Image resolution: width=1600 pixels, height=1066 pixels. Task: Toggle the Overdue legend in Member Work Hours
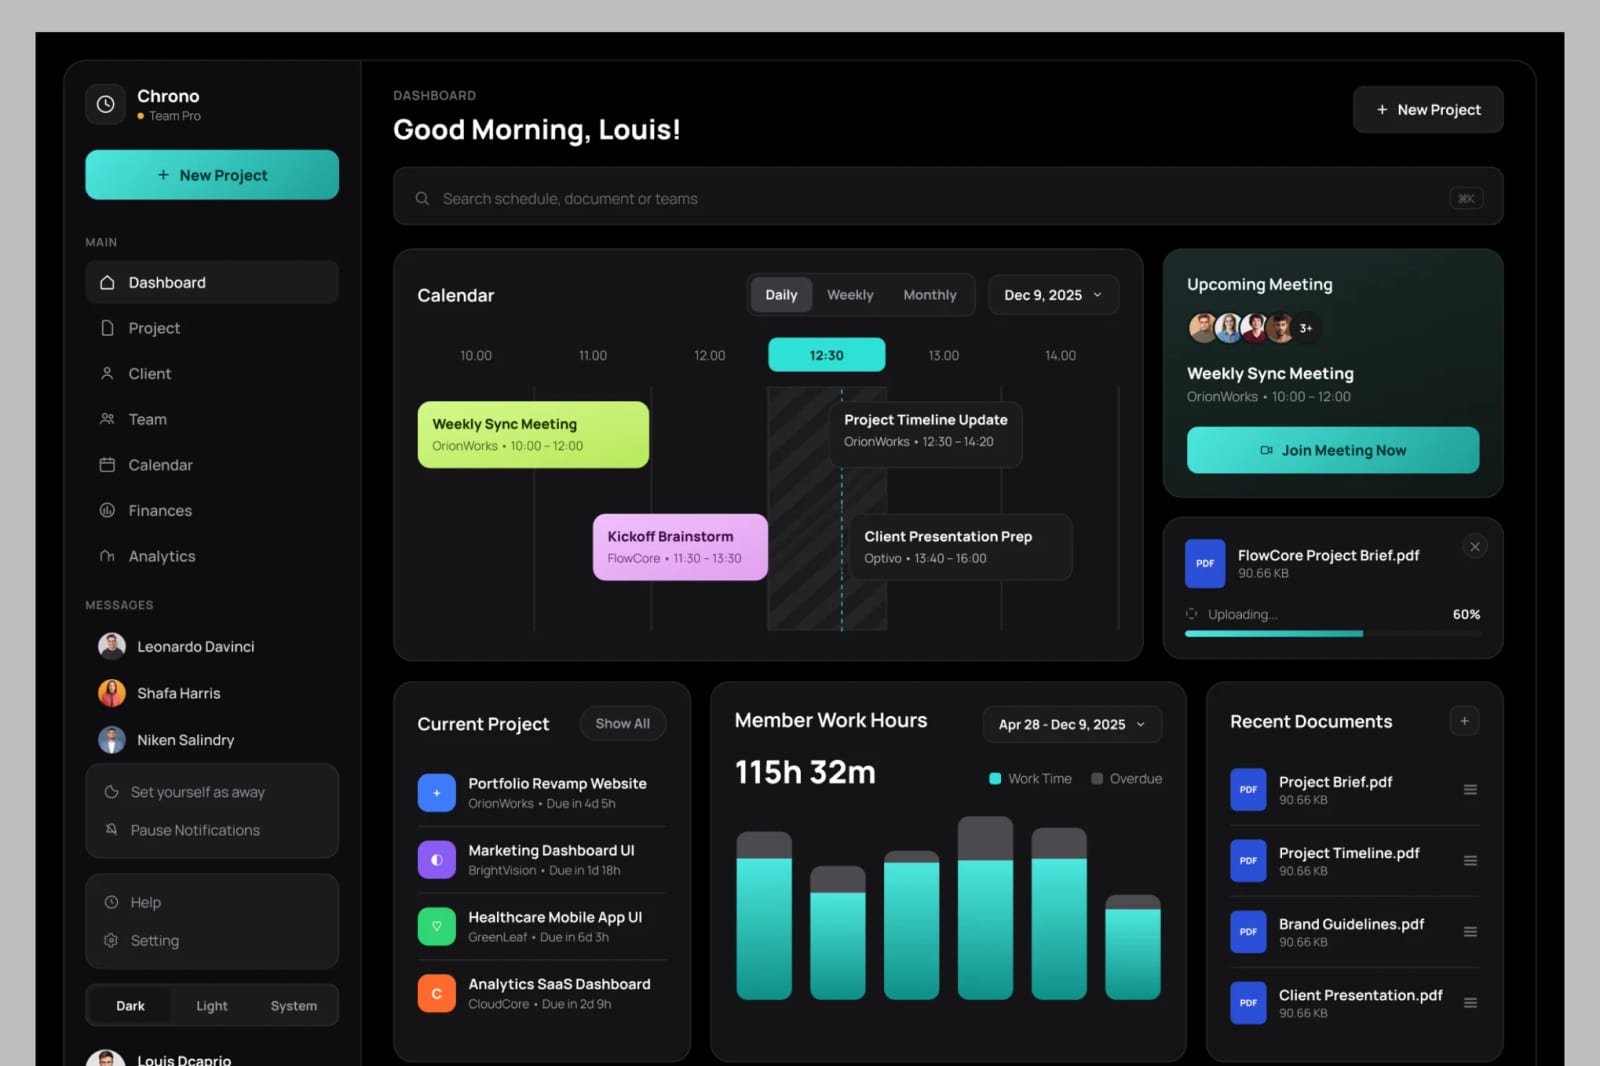[1126, 779]
